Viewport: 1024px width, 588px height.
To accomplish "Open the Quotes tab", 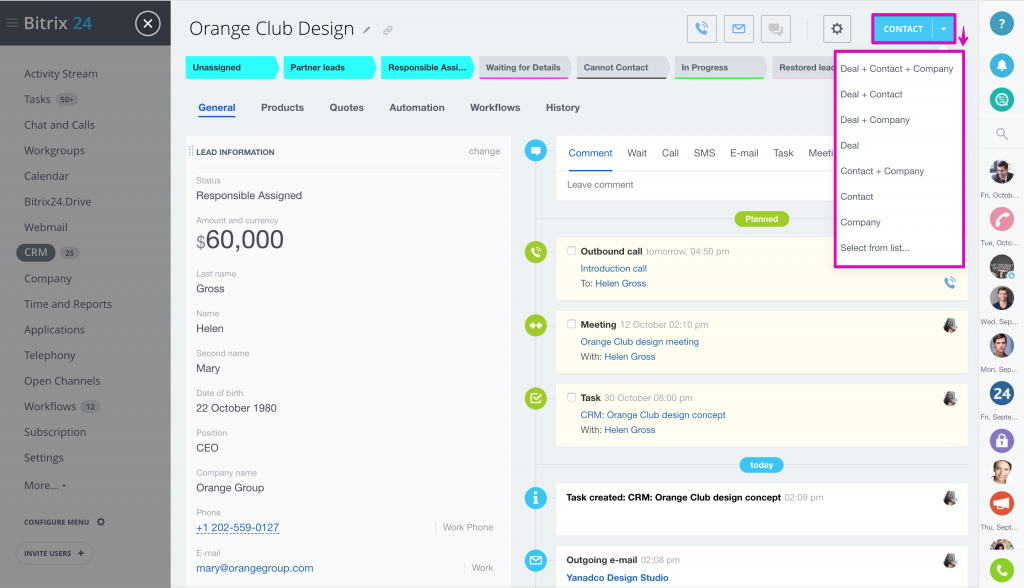I will point(346,108).
